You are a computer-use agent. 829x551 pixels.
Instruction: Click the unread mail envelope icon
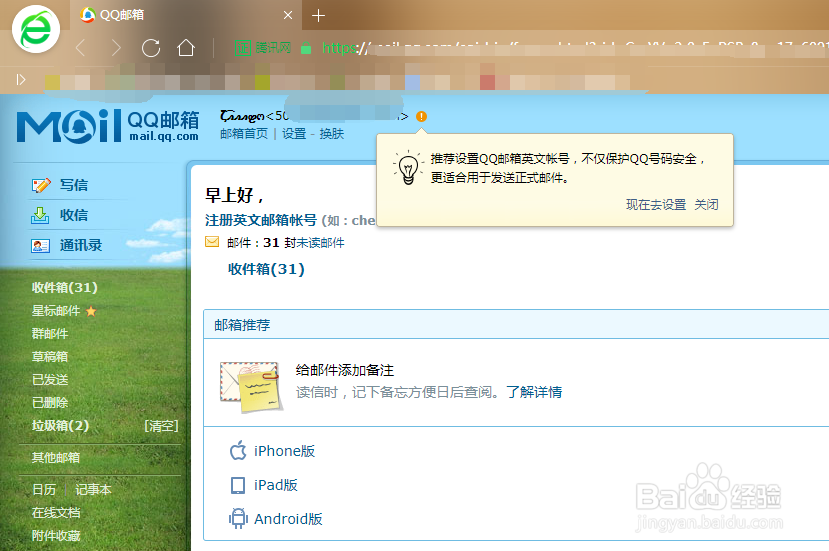[212, 242]
